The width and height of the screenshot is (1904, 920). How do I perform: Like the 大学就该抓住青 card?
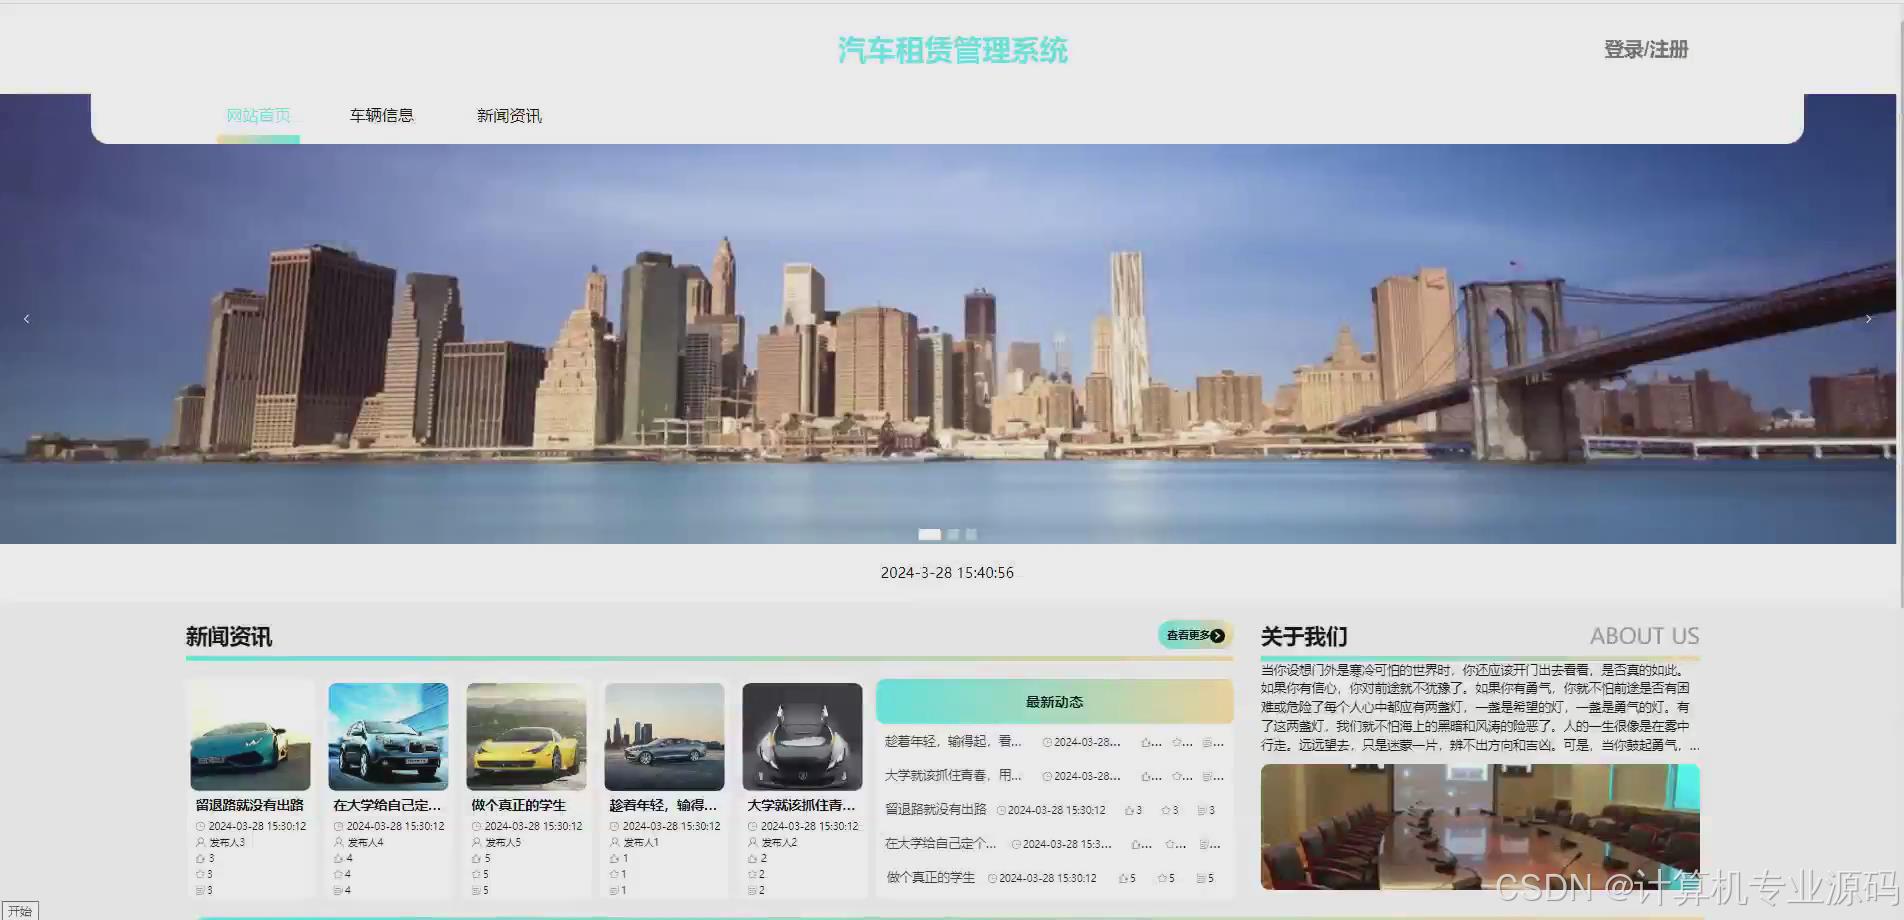coord(751,857)
